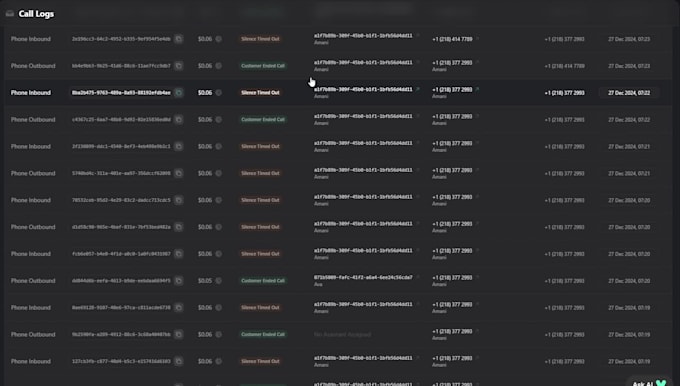Click highlighted date 27 Dec 2024, 07:22

pyautogui.click(x=629, y=93)
